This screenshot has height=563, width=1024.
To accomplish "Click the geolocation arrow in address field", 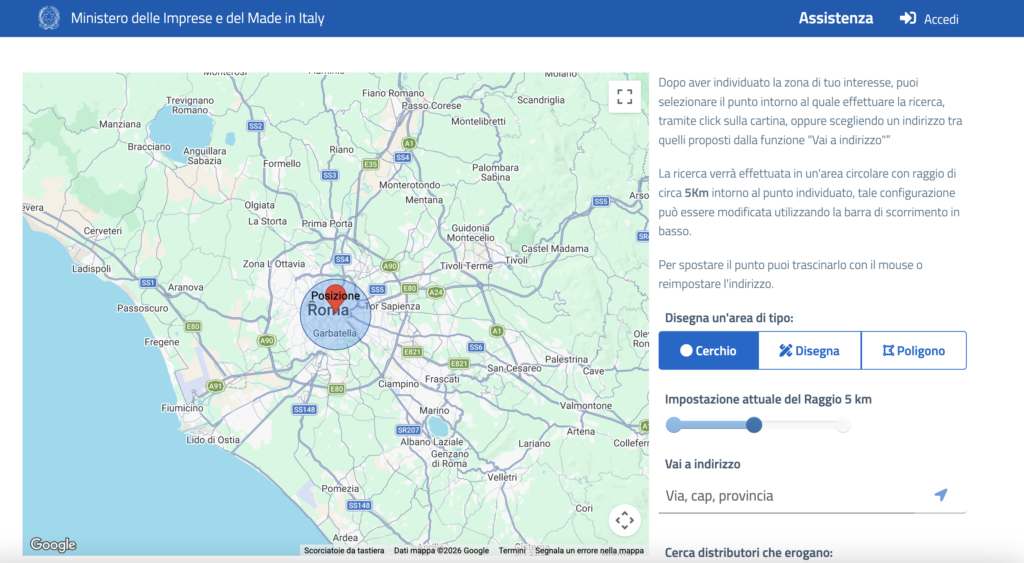I will (x=940, y=495).
